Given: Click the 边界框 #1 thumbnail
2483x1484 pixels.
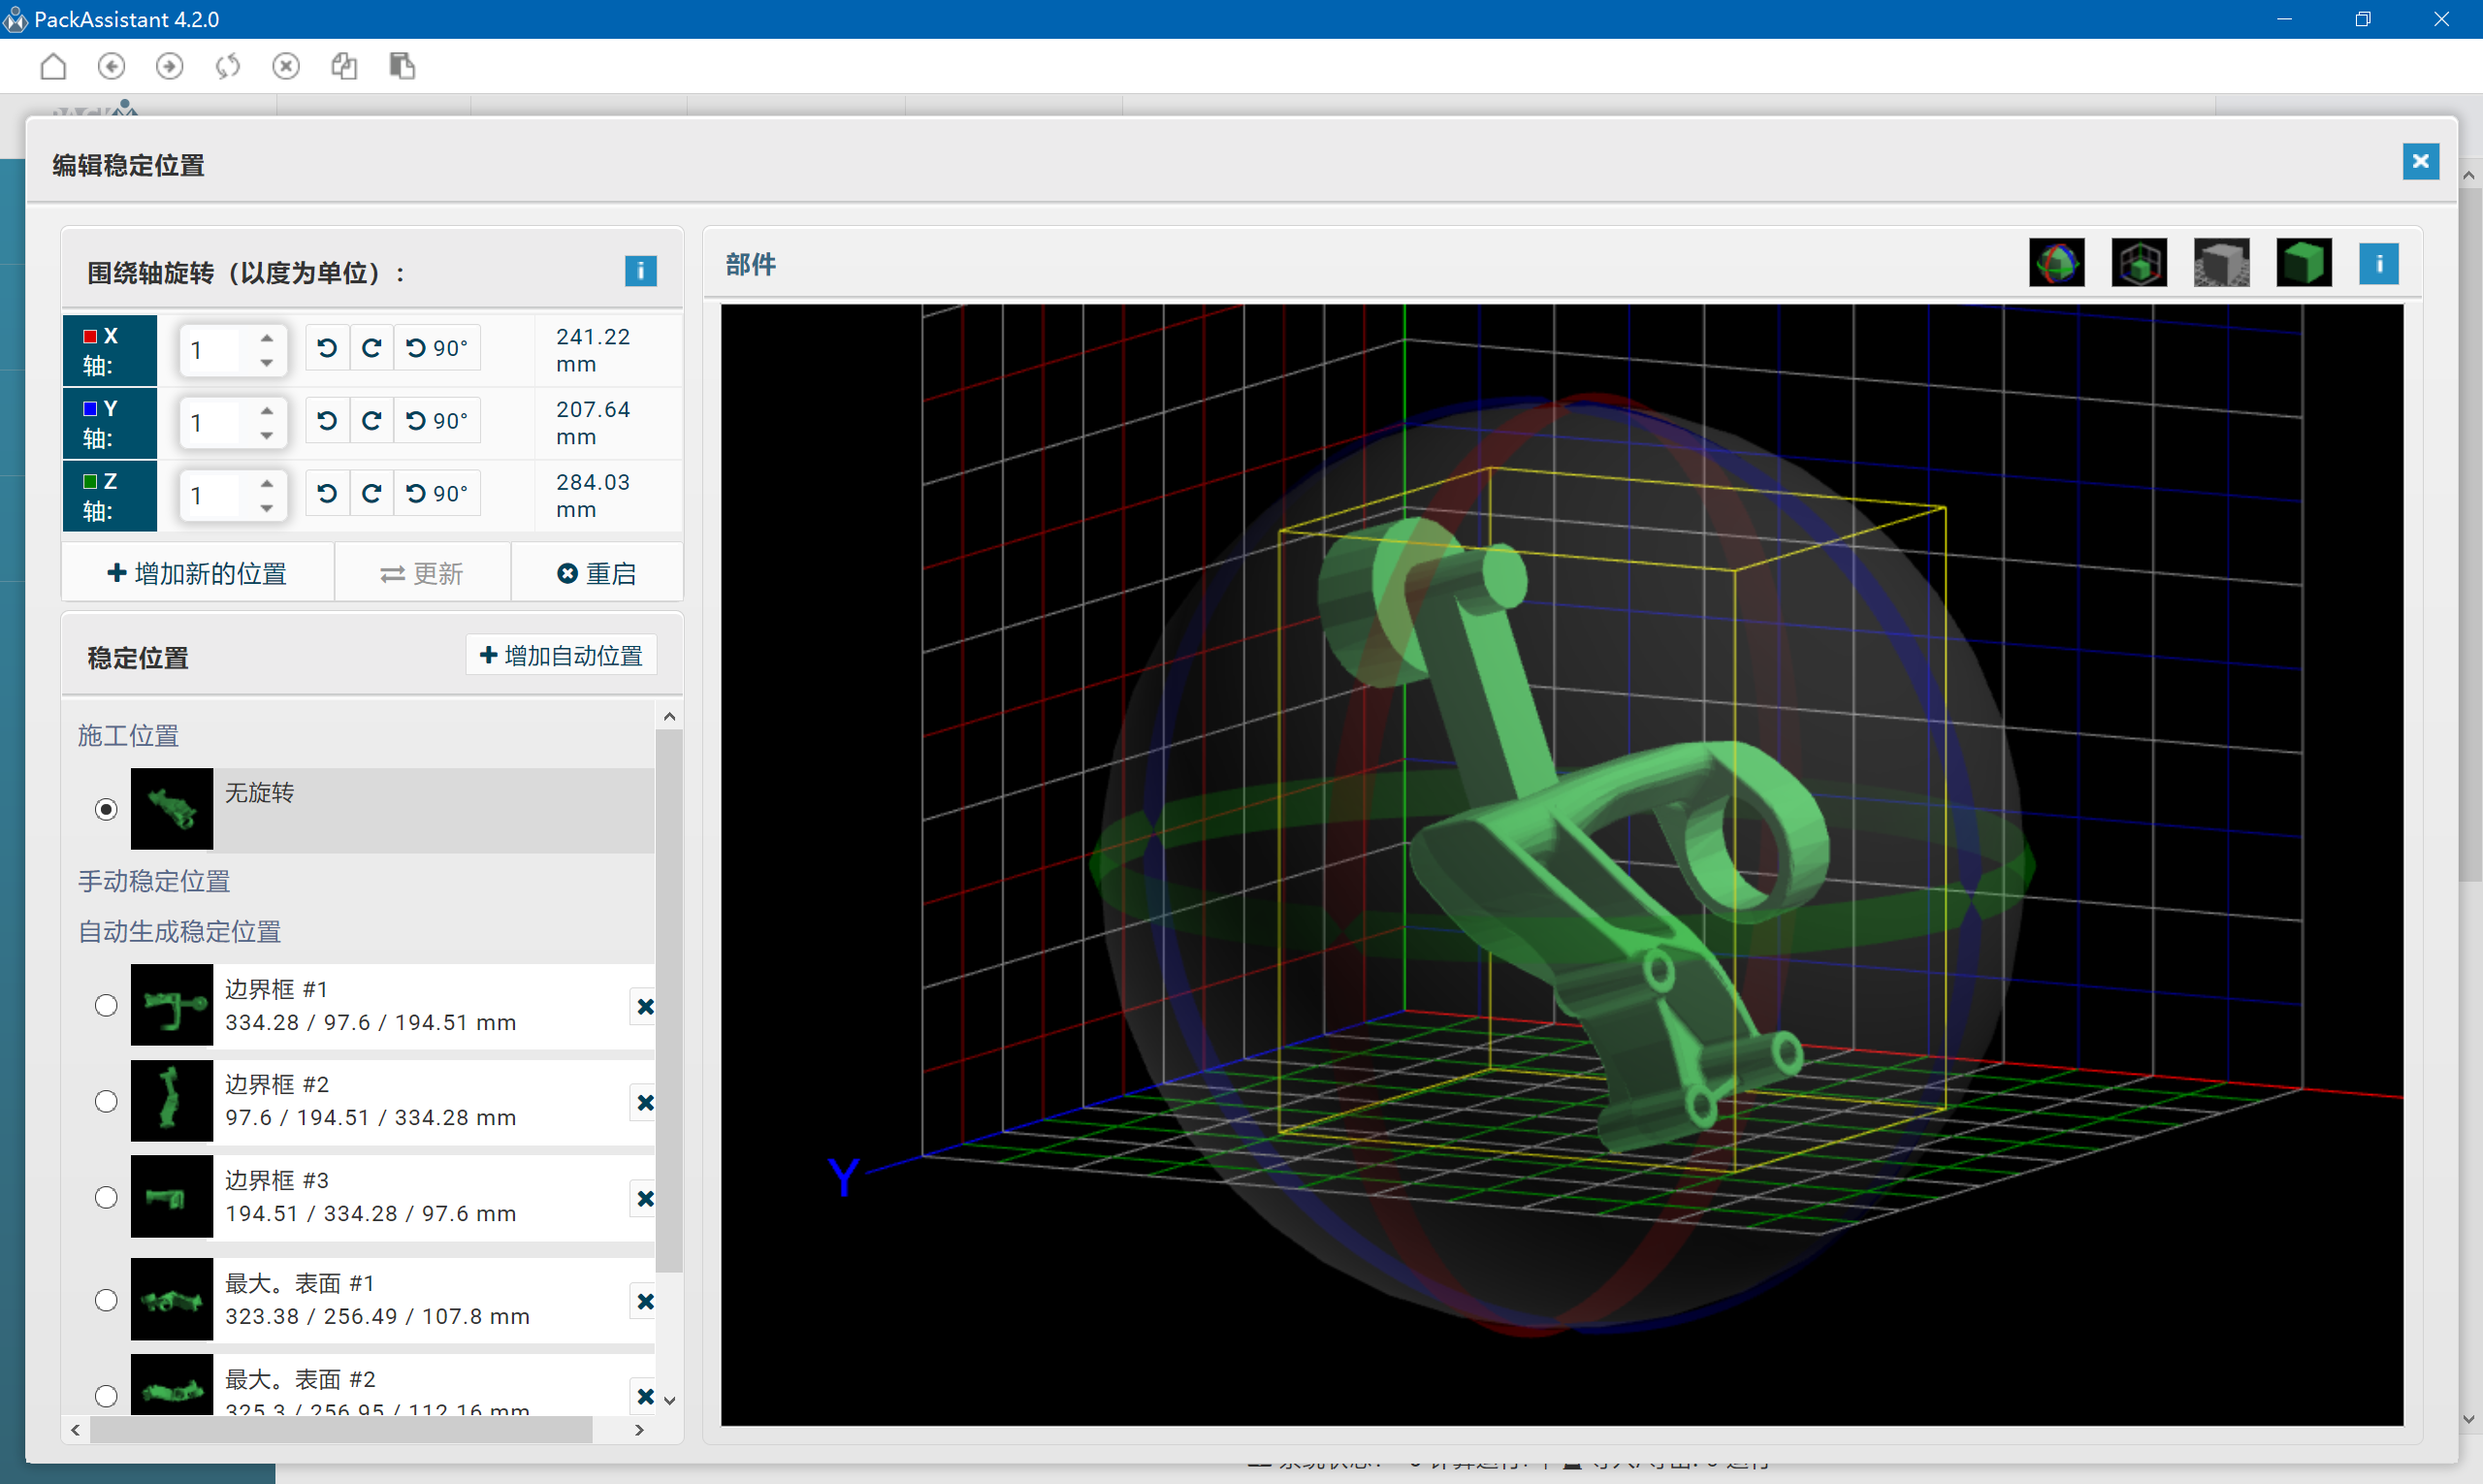Looking at the screenshot, I should click(x=172, y=1005).
